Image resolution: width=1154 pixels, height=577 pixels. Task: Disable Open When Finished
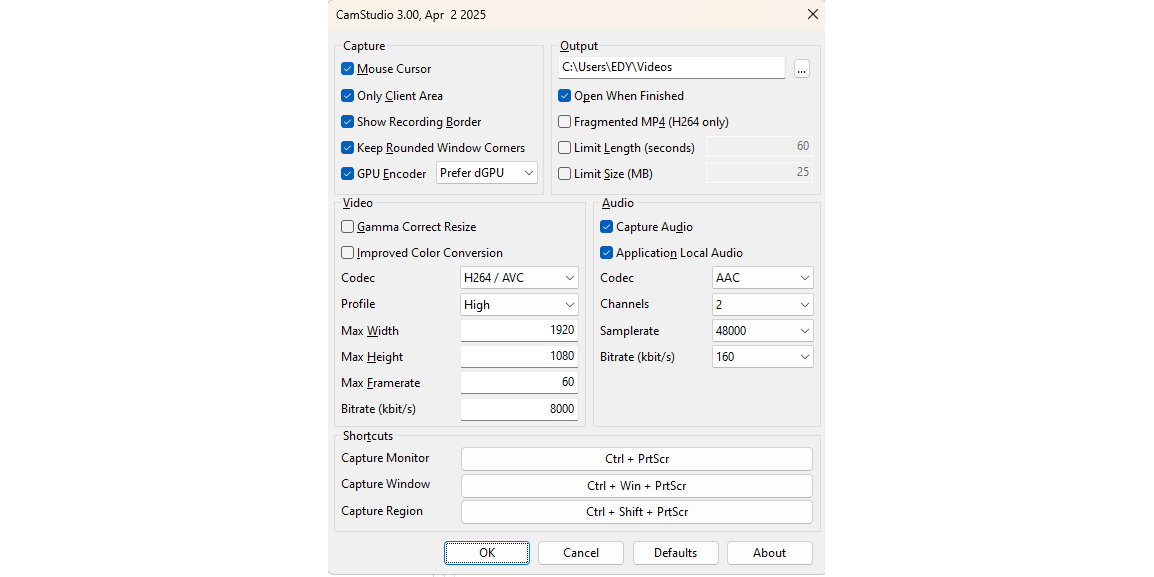pyautogui.click(x=564, y=96)
